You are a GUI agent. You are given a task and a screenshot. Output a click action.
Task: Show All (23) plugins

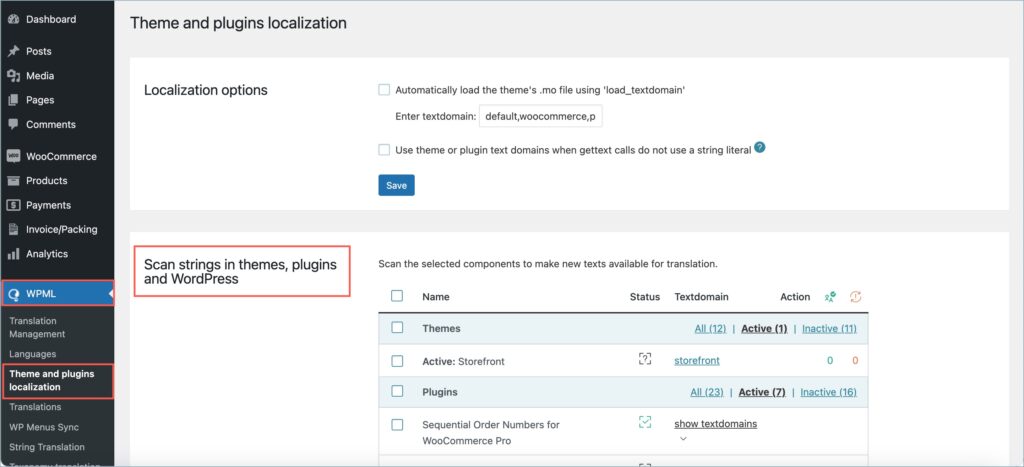(707, 392)
